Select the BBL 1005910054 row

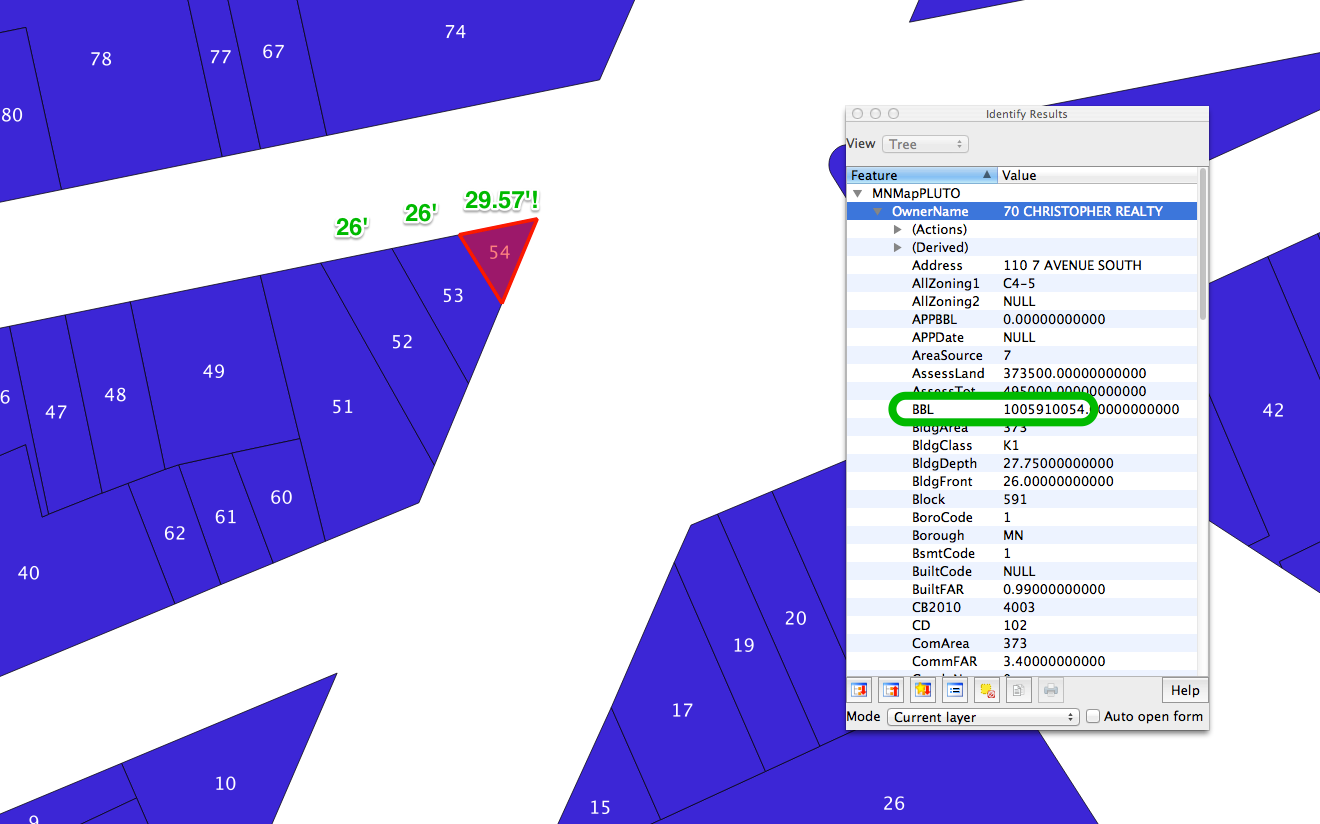click(1021, 409)
